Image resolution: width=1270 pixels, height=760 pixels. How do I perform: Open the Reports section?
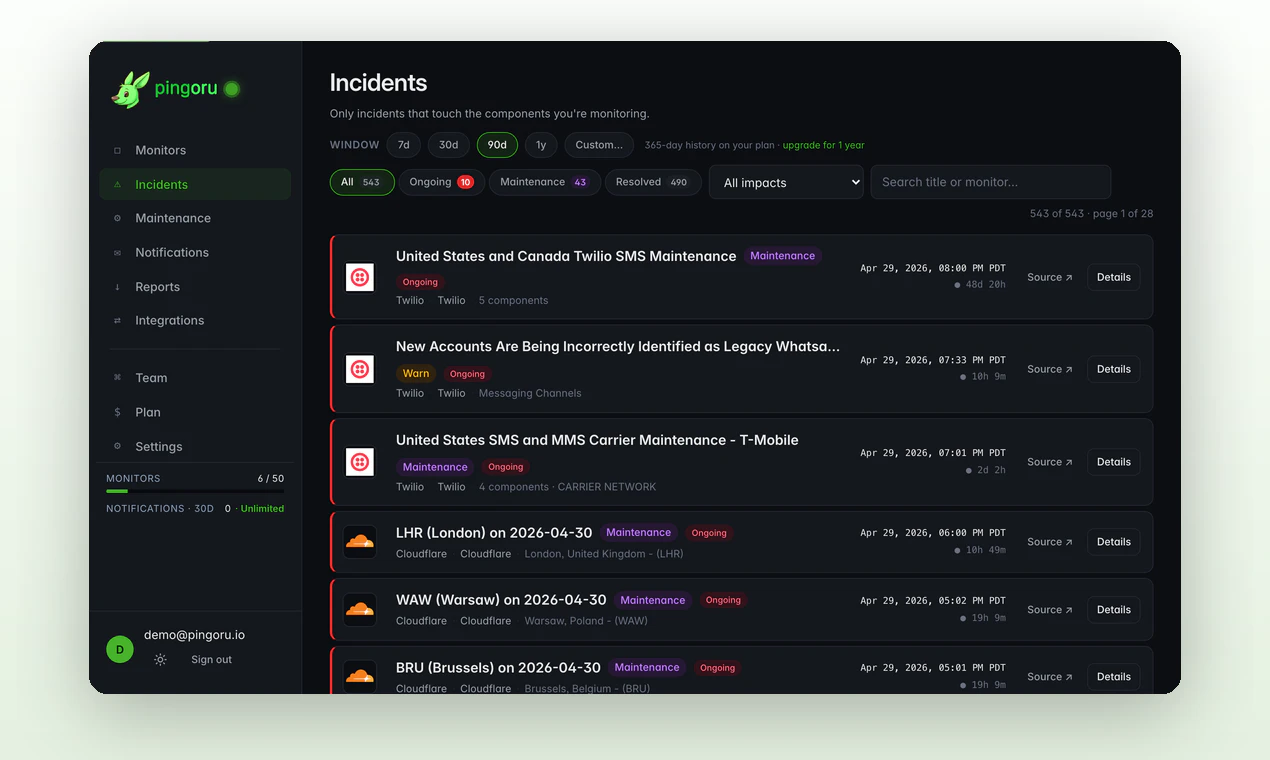point(158,286)
